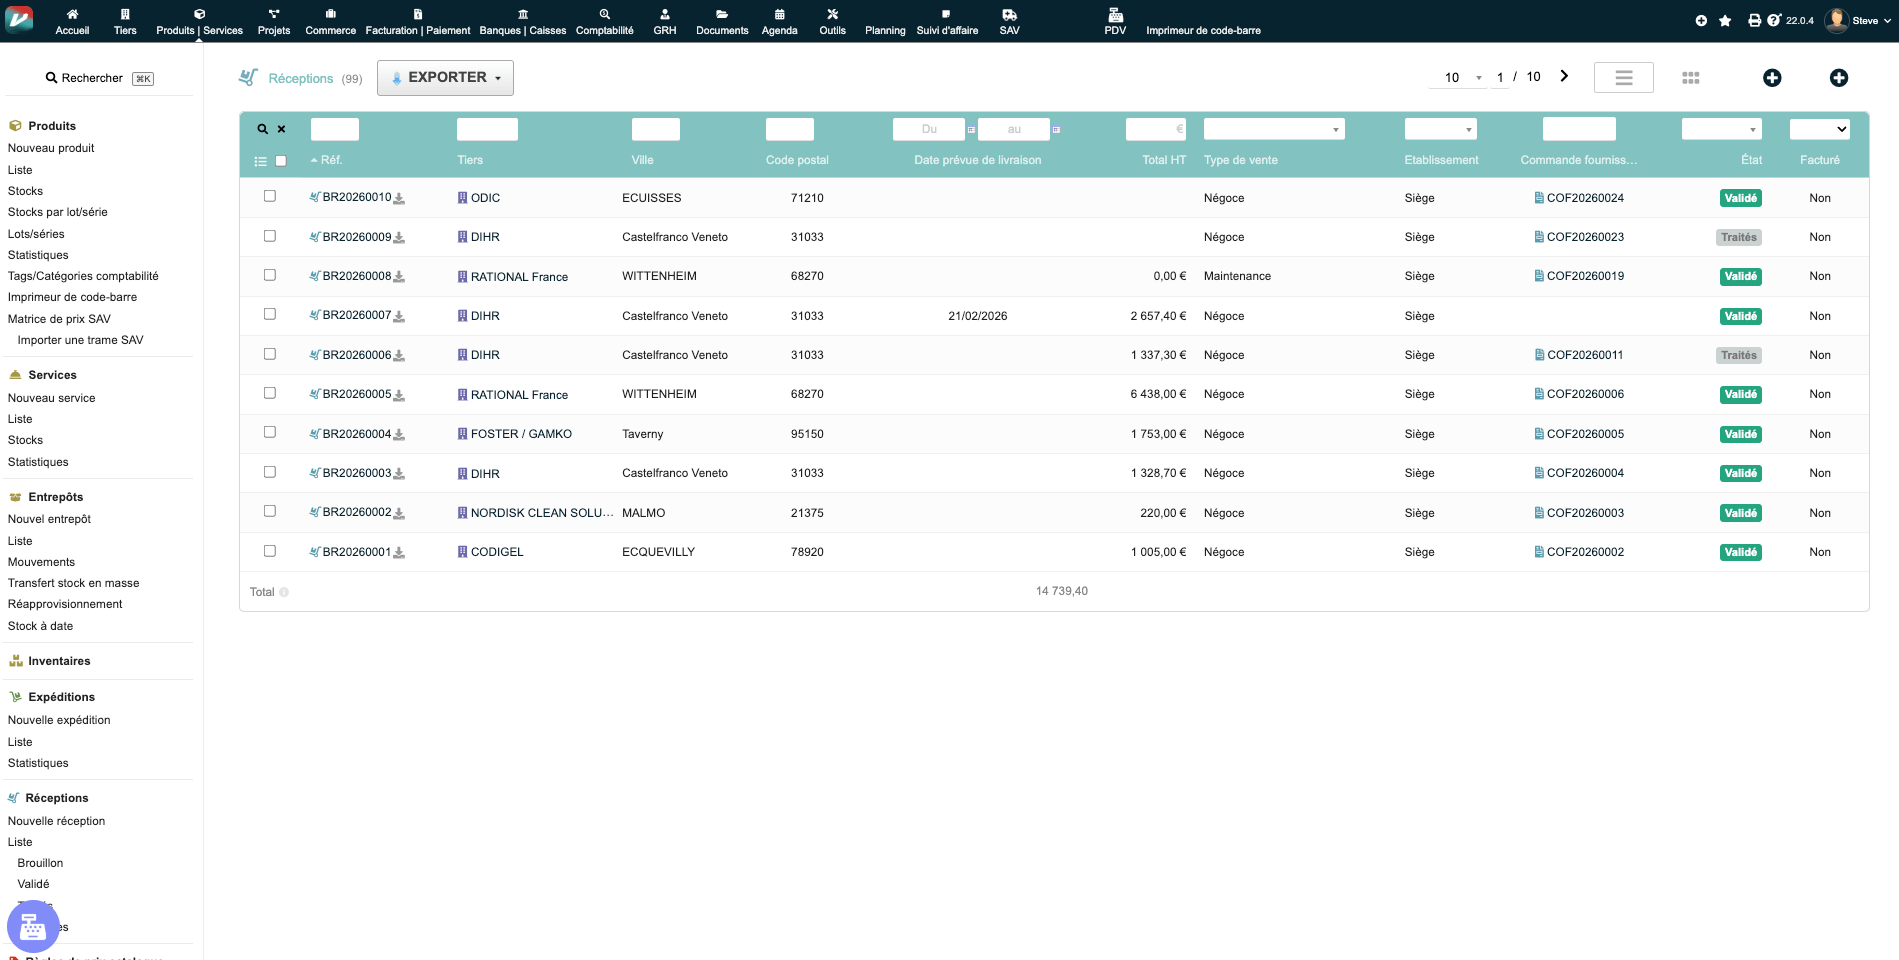Clear filters with the X icon
Screen dimensions: 1899x960
pos(282,129)
